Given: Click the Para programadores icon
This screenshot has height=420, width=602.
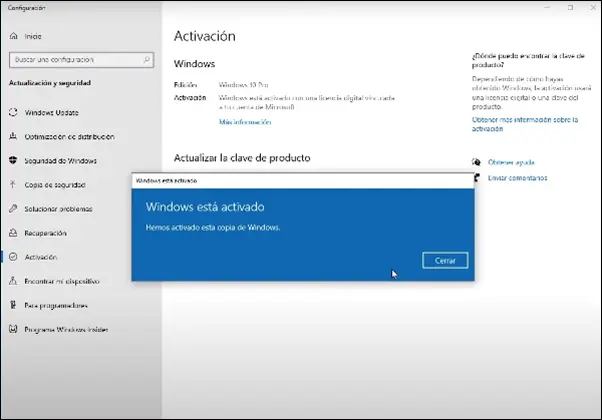Looking at the screenshot, I should pyautogui.click(x=13, y=305).
